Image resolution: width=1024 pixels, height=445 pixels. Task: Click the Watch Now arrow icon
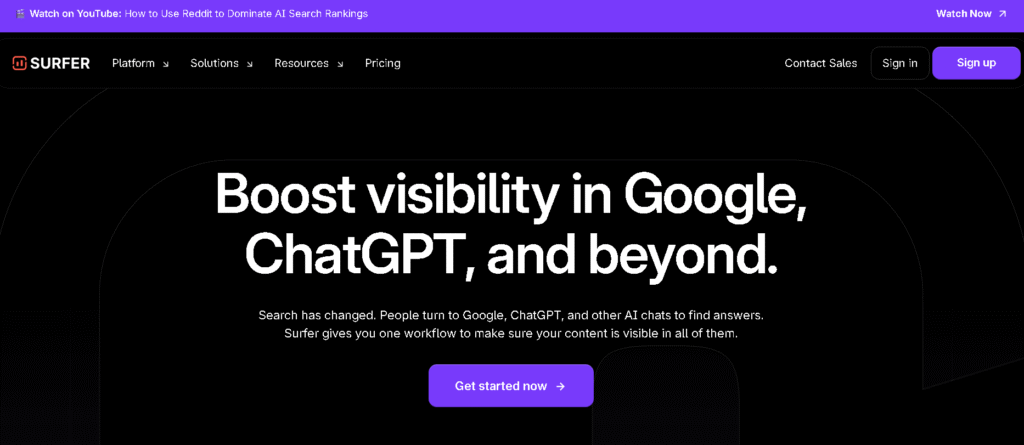(1003, 14)
